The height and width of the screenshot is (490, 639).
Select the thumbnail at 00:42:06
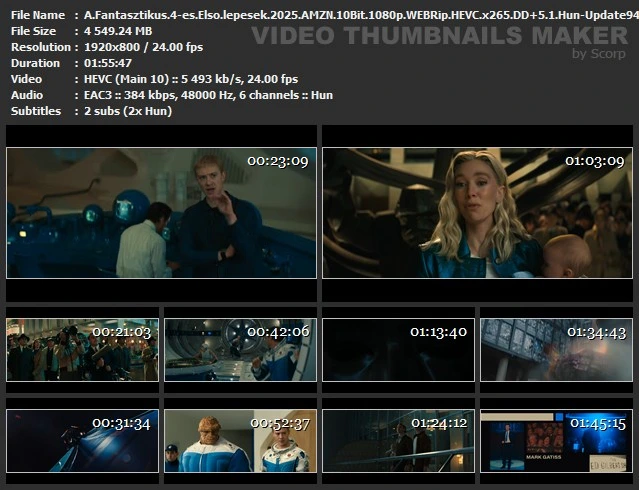pos(240,350)
